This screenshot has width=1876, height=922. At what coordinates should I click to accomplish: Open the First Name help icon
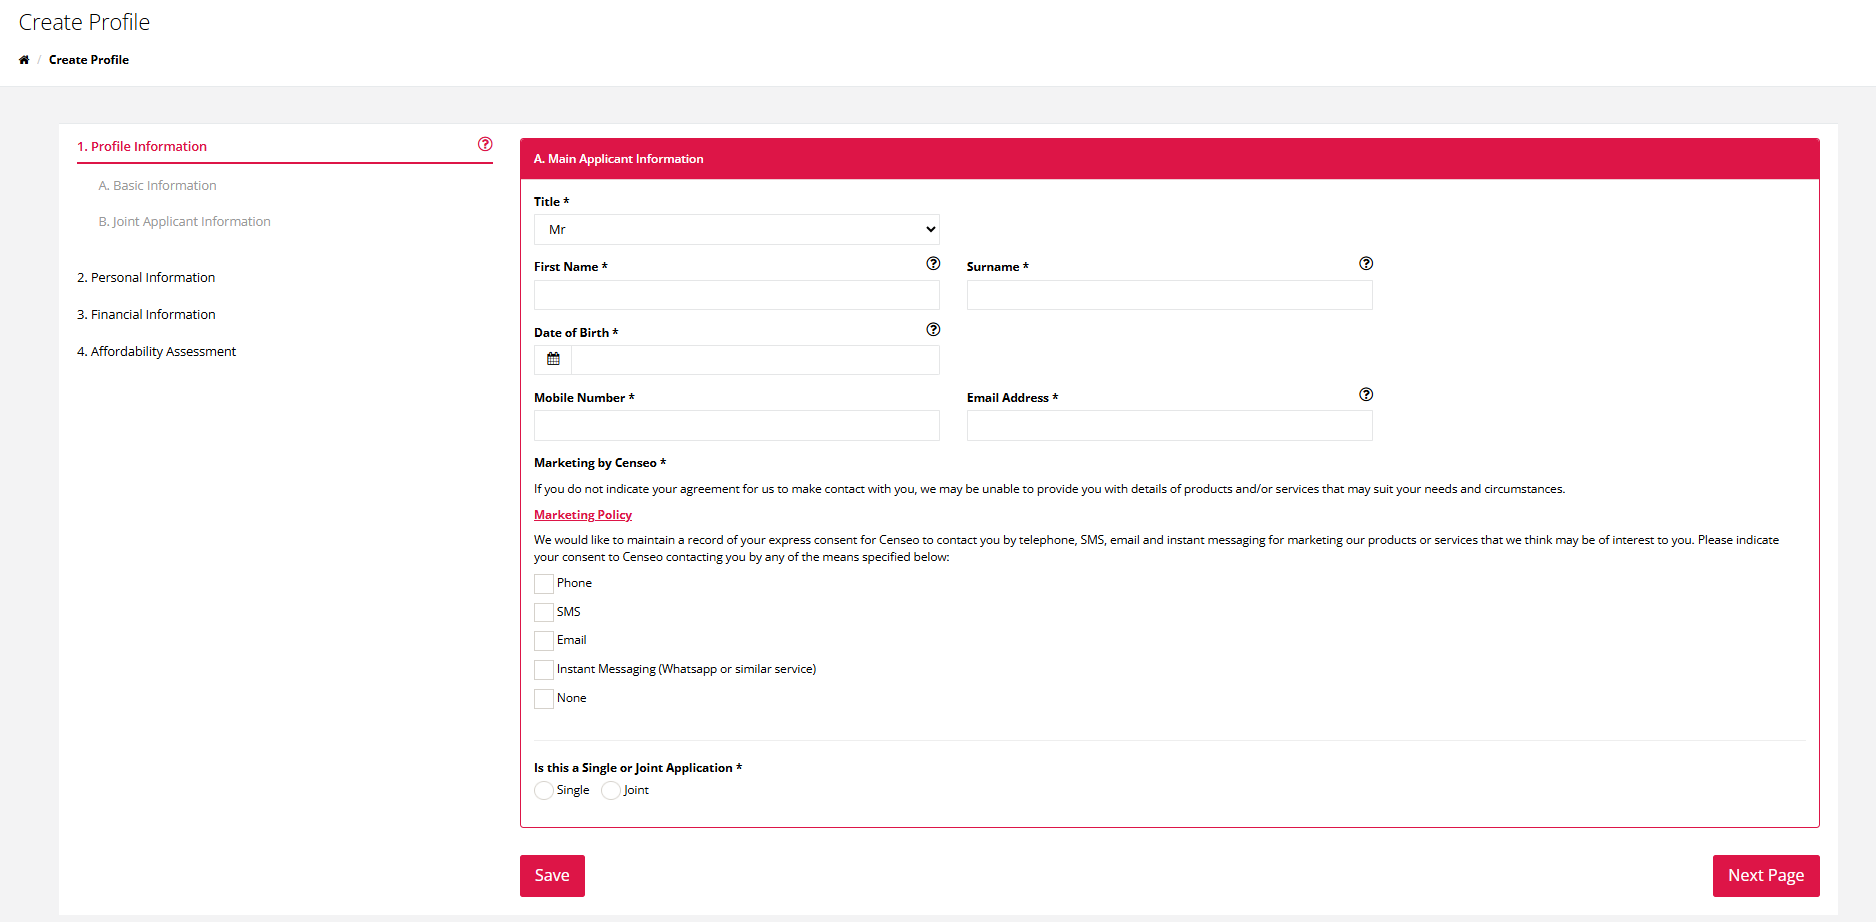(x=933, y=264)
